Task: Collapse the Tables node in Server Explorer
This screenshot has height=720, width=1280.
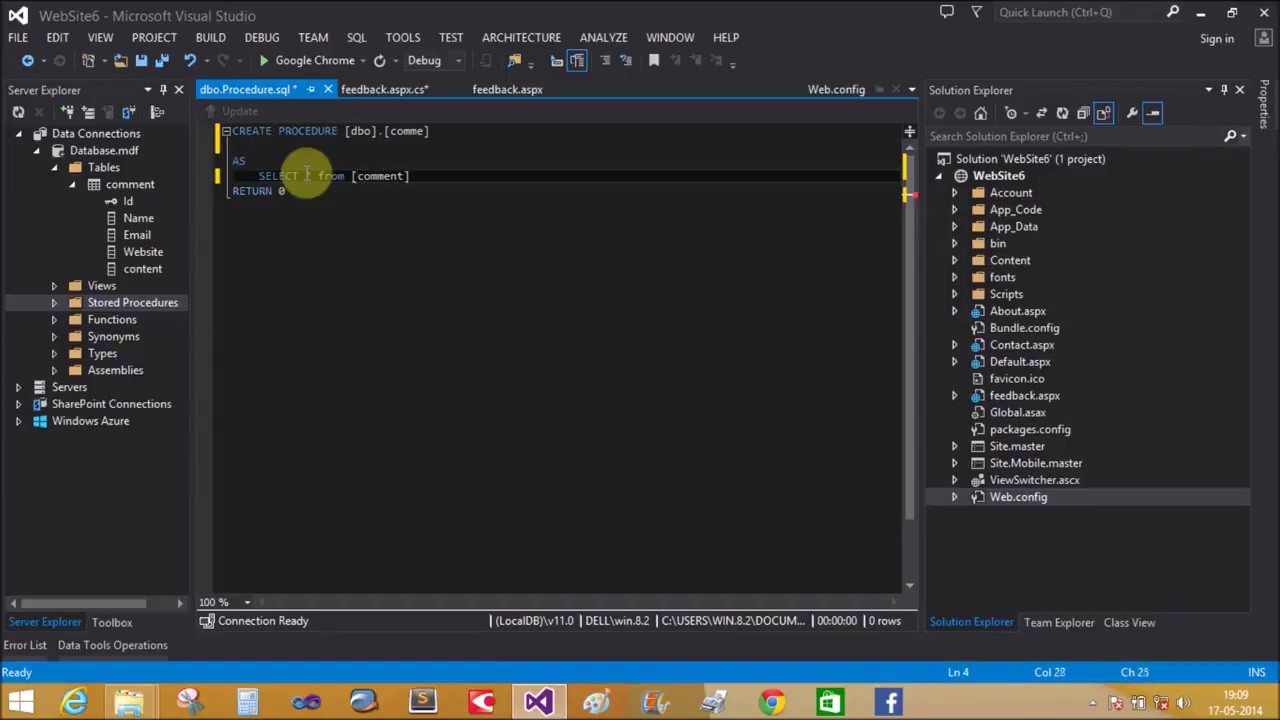Action: coord(55,168)
